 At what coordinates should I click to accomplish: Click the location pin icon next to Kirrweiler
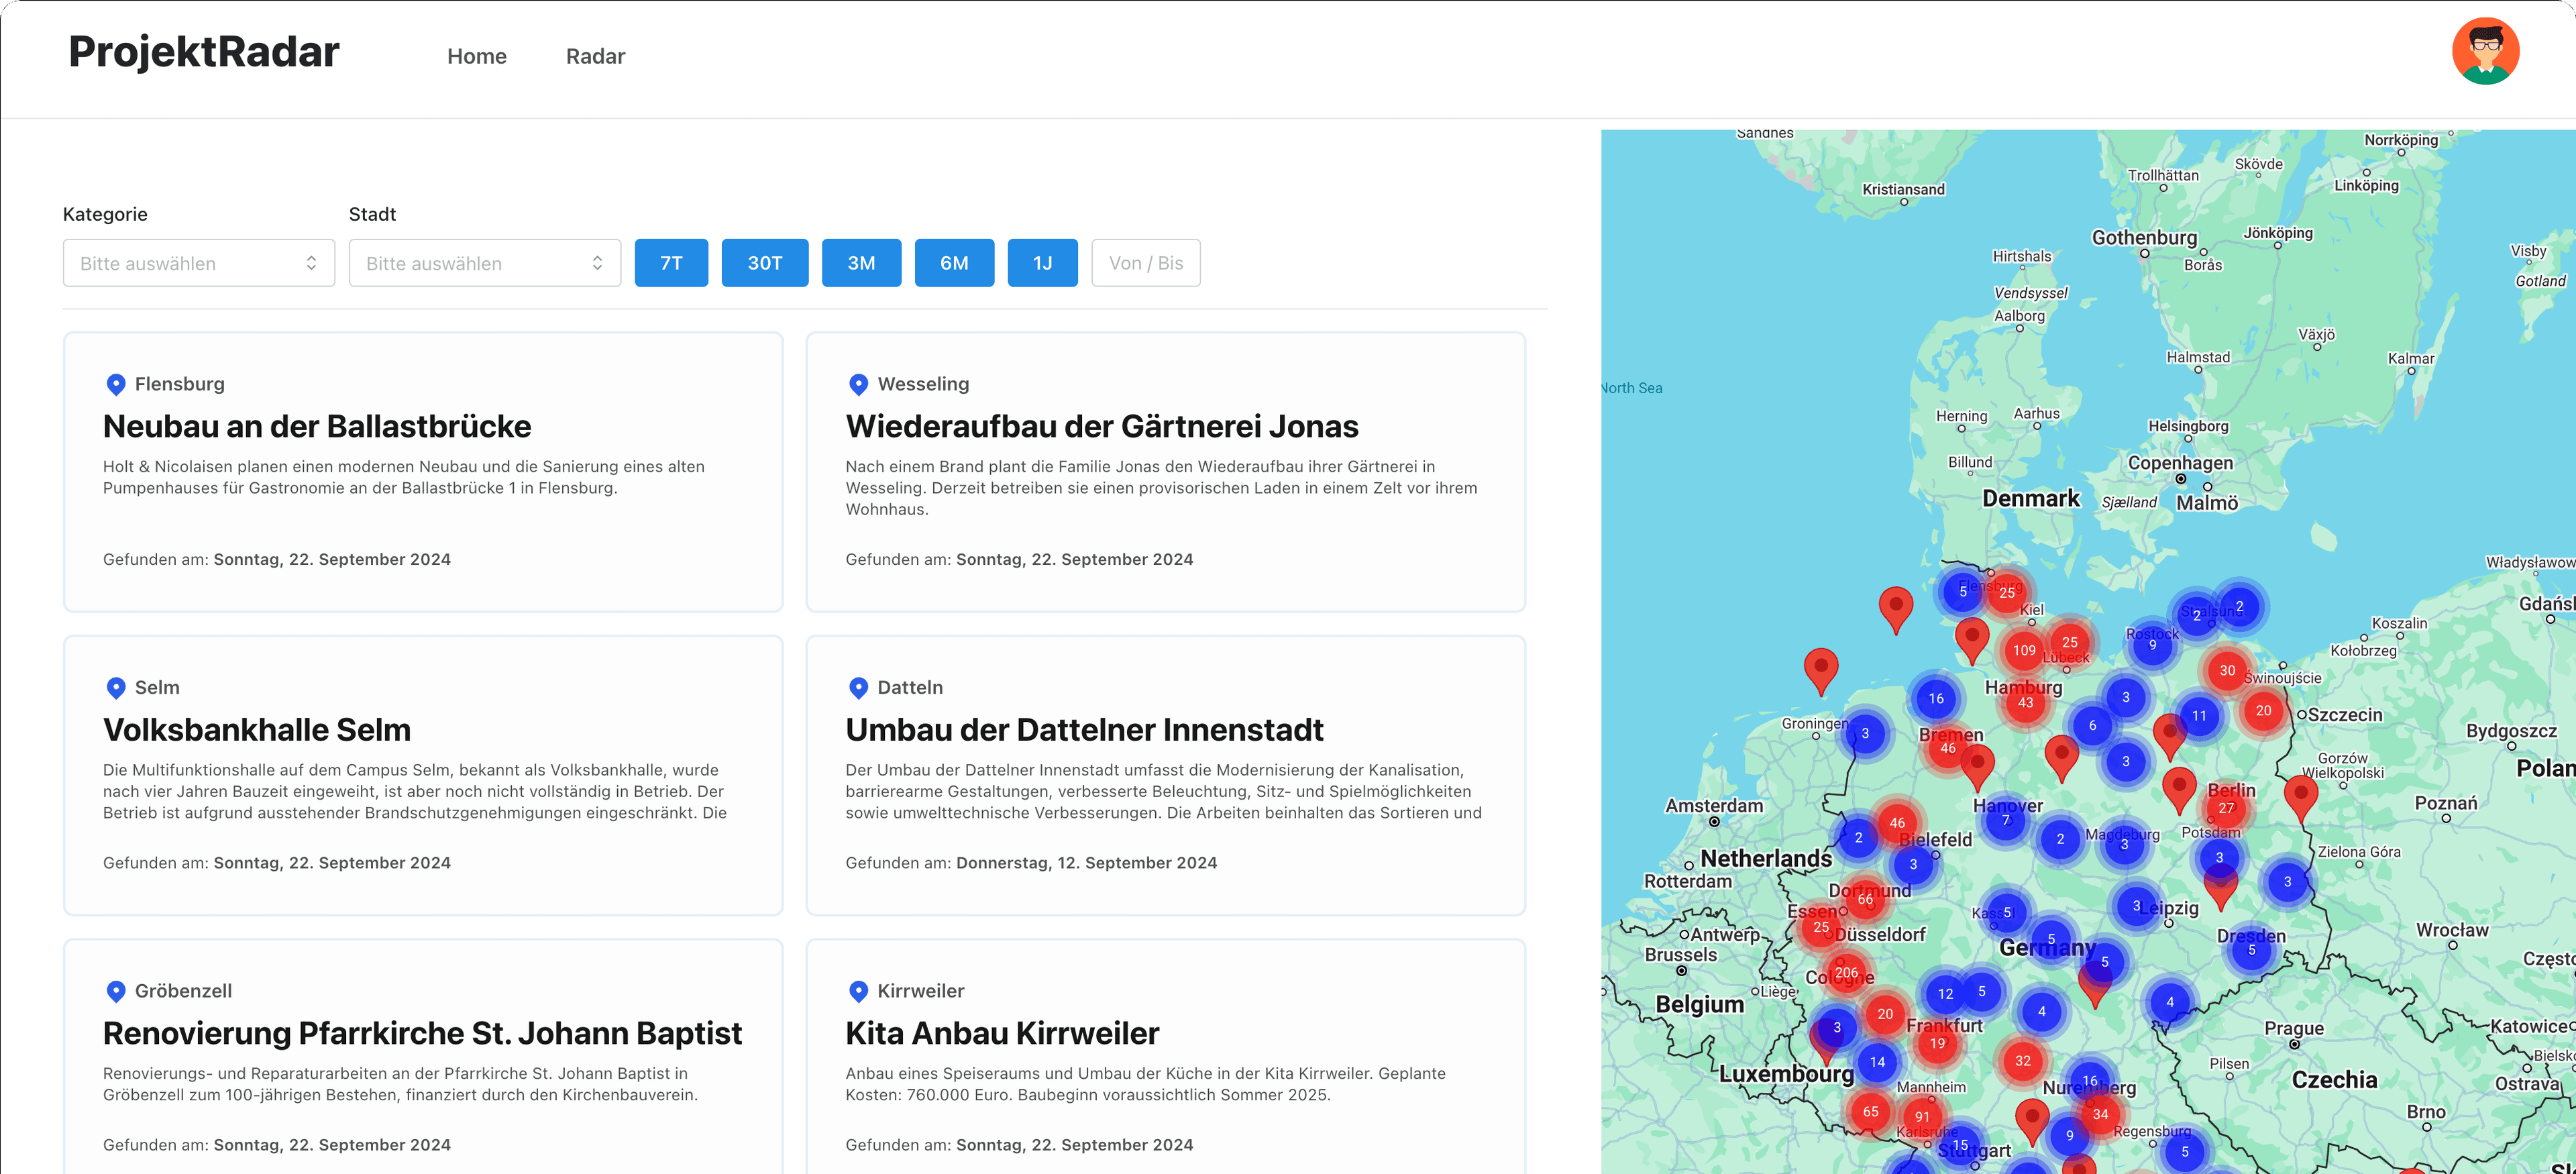(858, 991)
